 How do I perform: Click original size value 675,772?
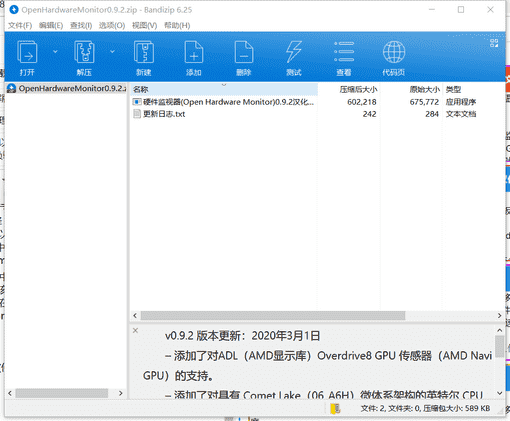[424, 102]
